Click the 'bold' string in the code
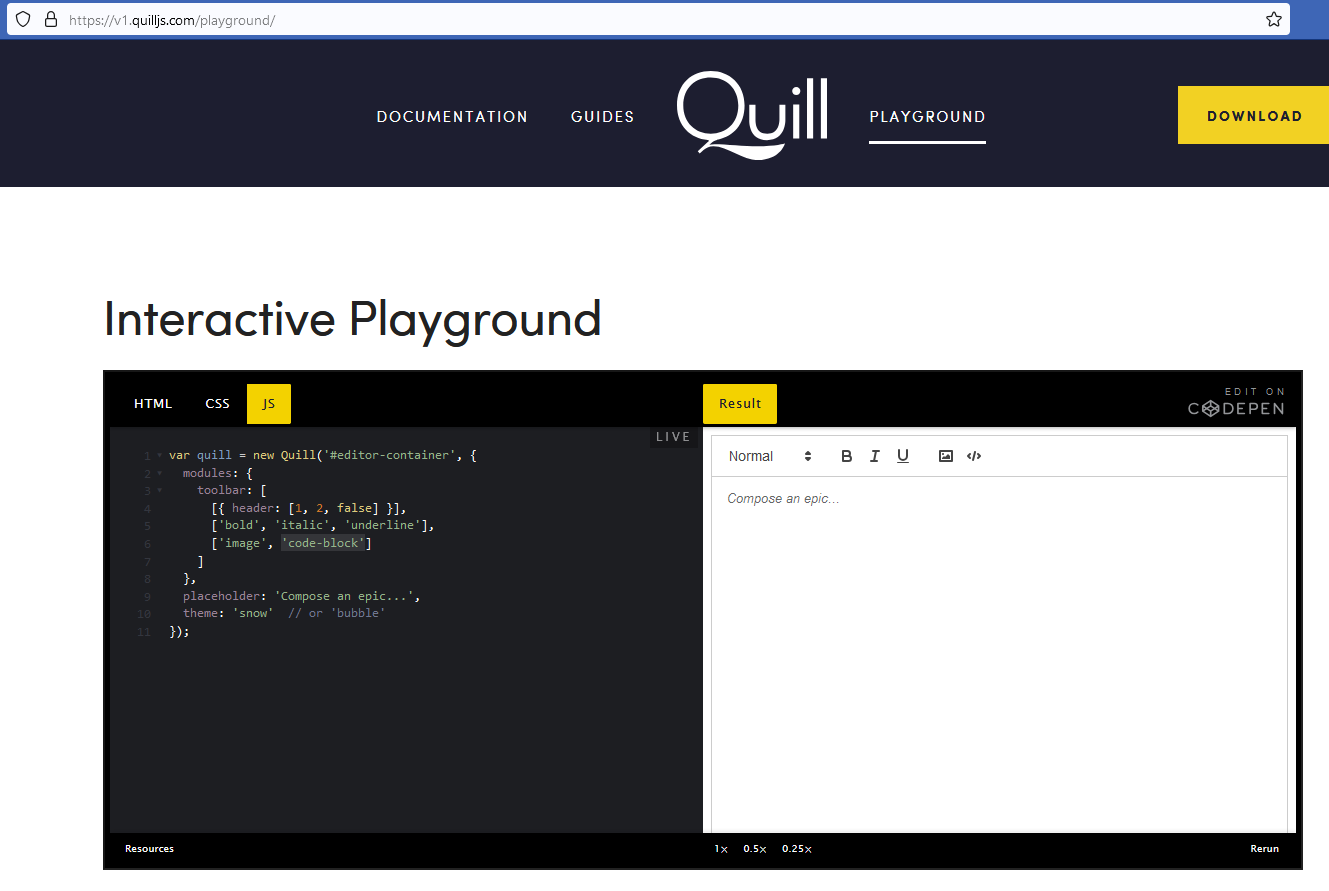1329x891 pixels. coord(239,526)
